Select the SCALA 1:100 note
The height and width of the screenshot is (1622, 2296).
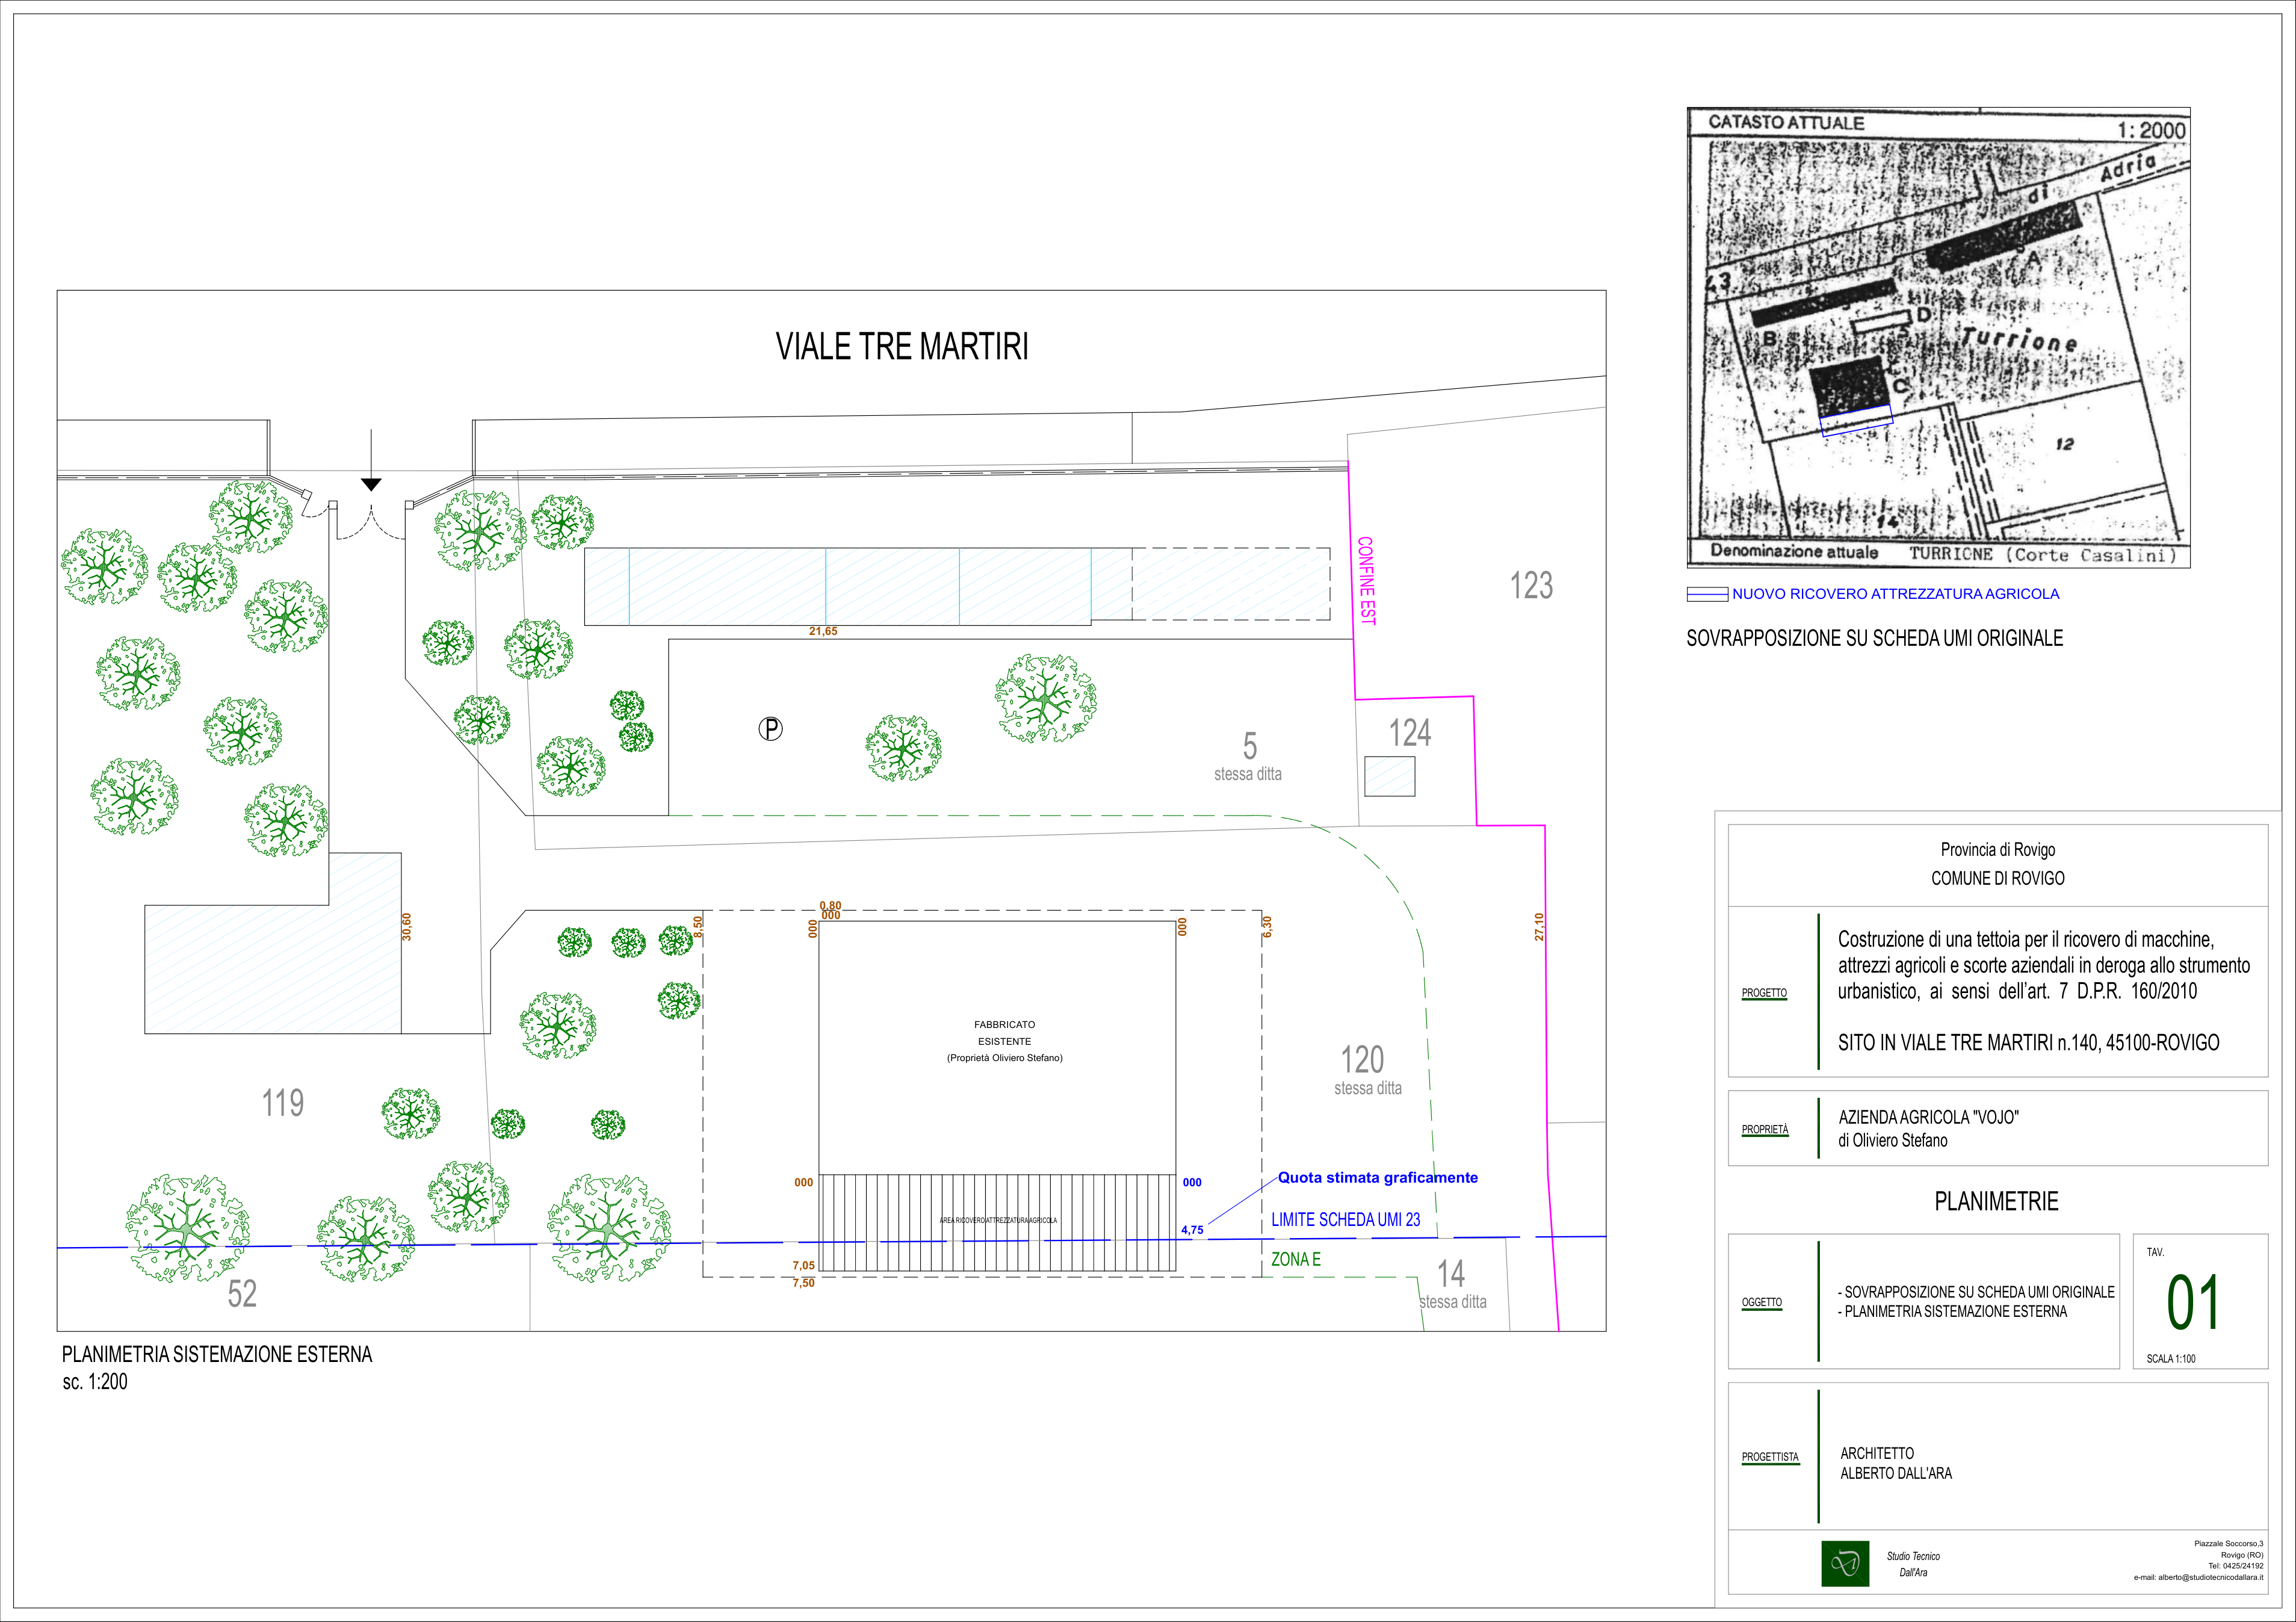coord(2171,1359)
